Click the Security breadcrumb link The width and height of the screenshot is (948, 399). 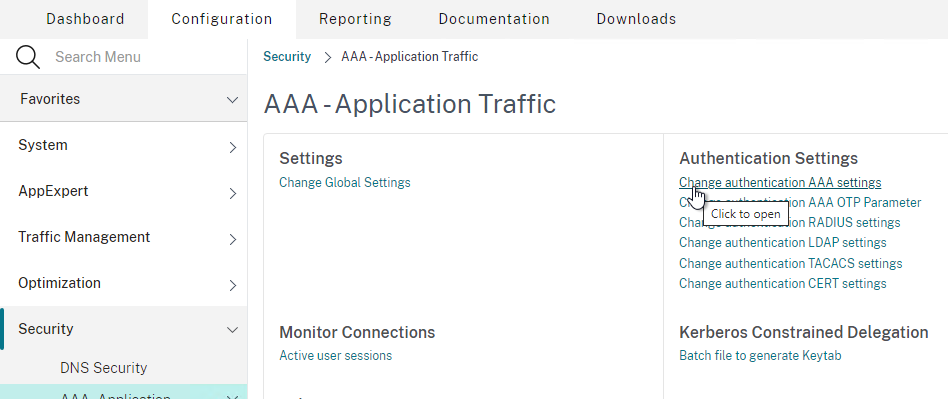(287, 57)
